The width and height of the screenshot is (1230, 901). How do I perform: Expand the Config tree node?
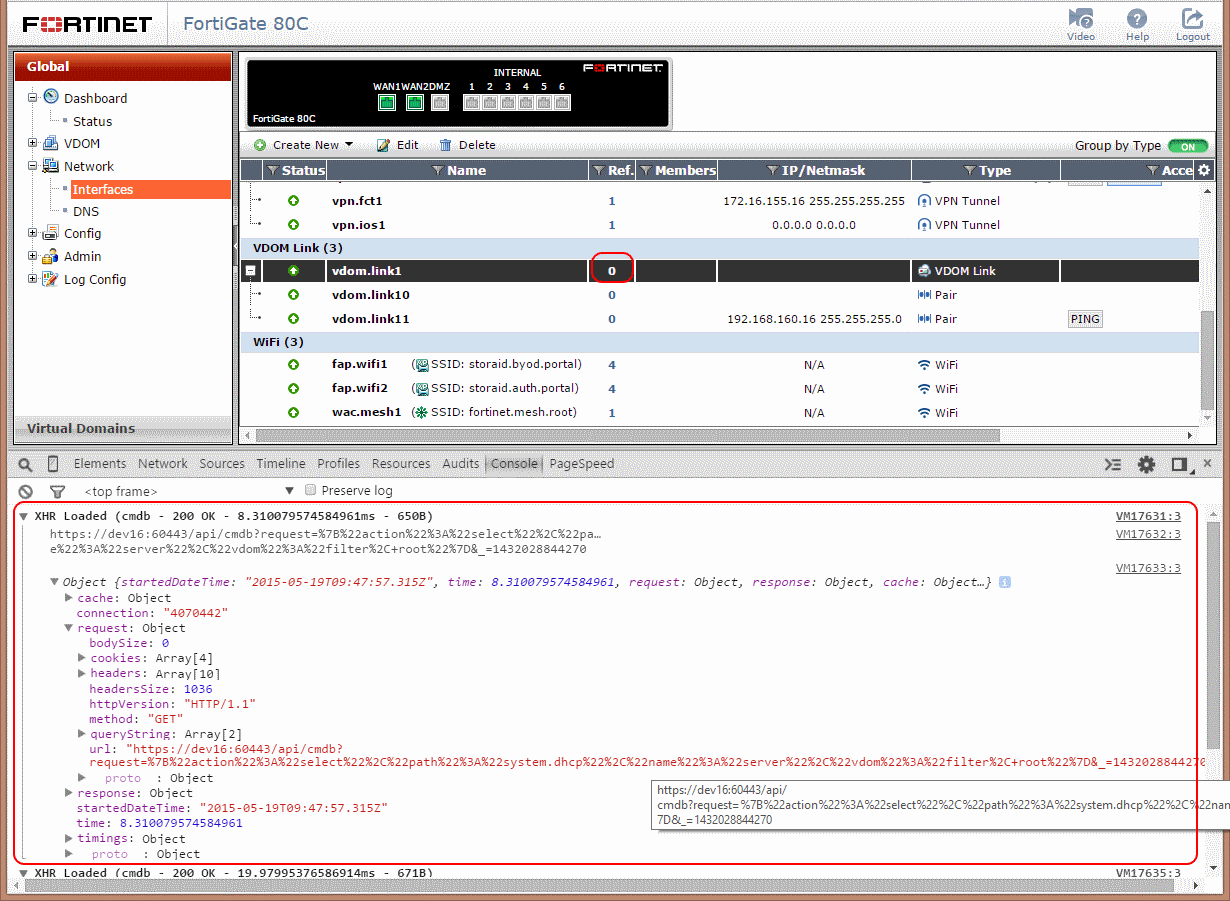[32, 233]
